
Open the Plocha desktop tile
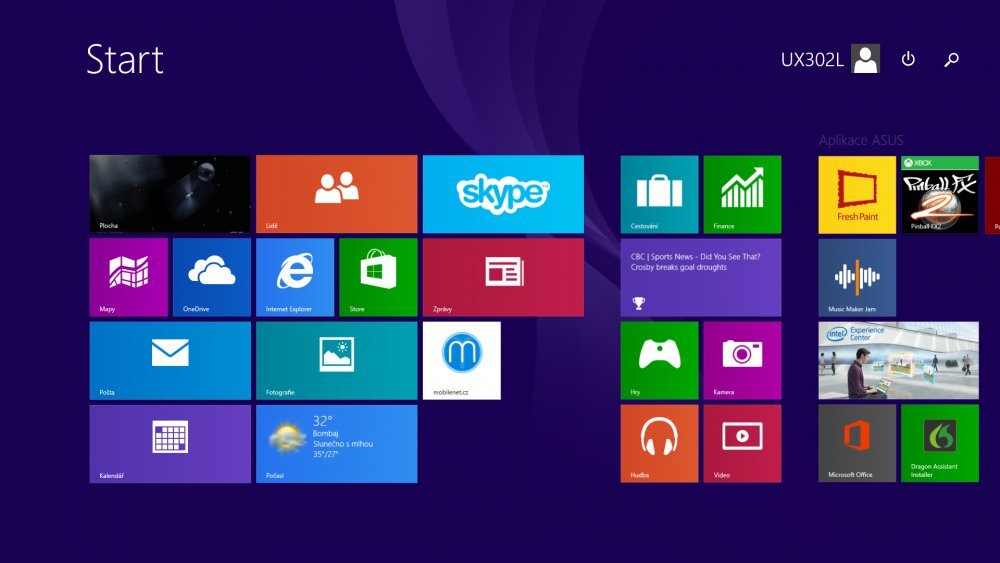170,194
